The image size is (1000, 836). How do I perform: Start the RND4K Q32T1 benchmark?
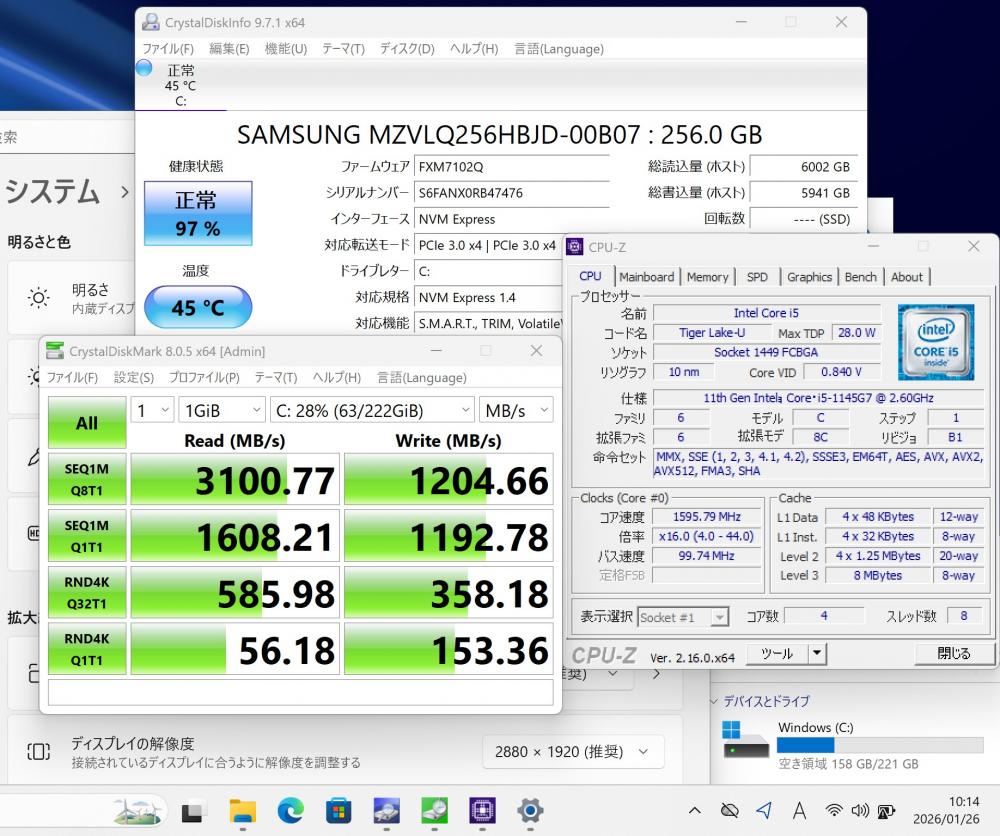[87, 593]
